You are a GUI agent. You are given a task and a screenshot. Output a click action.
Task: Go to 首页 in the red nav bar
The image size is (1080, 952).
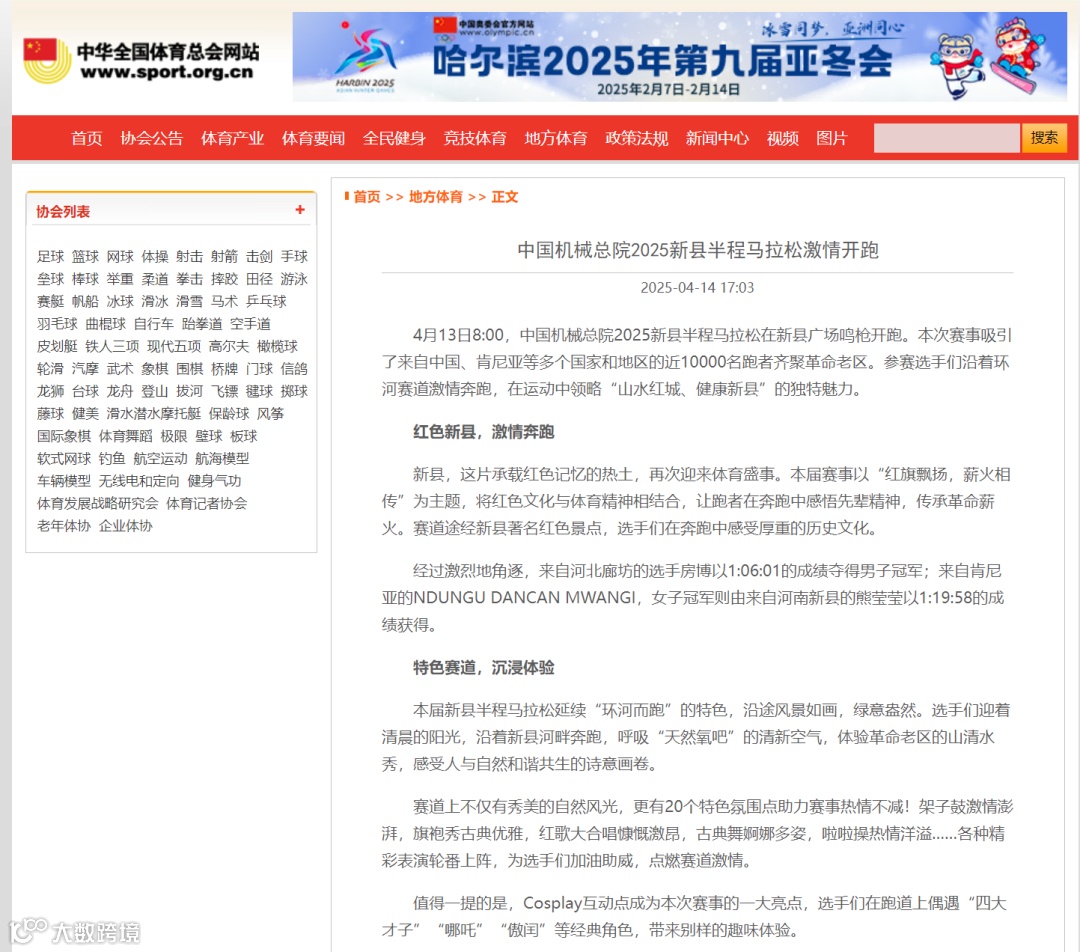coord(87,138)
